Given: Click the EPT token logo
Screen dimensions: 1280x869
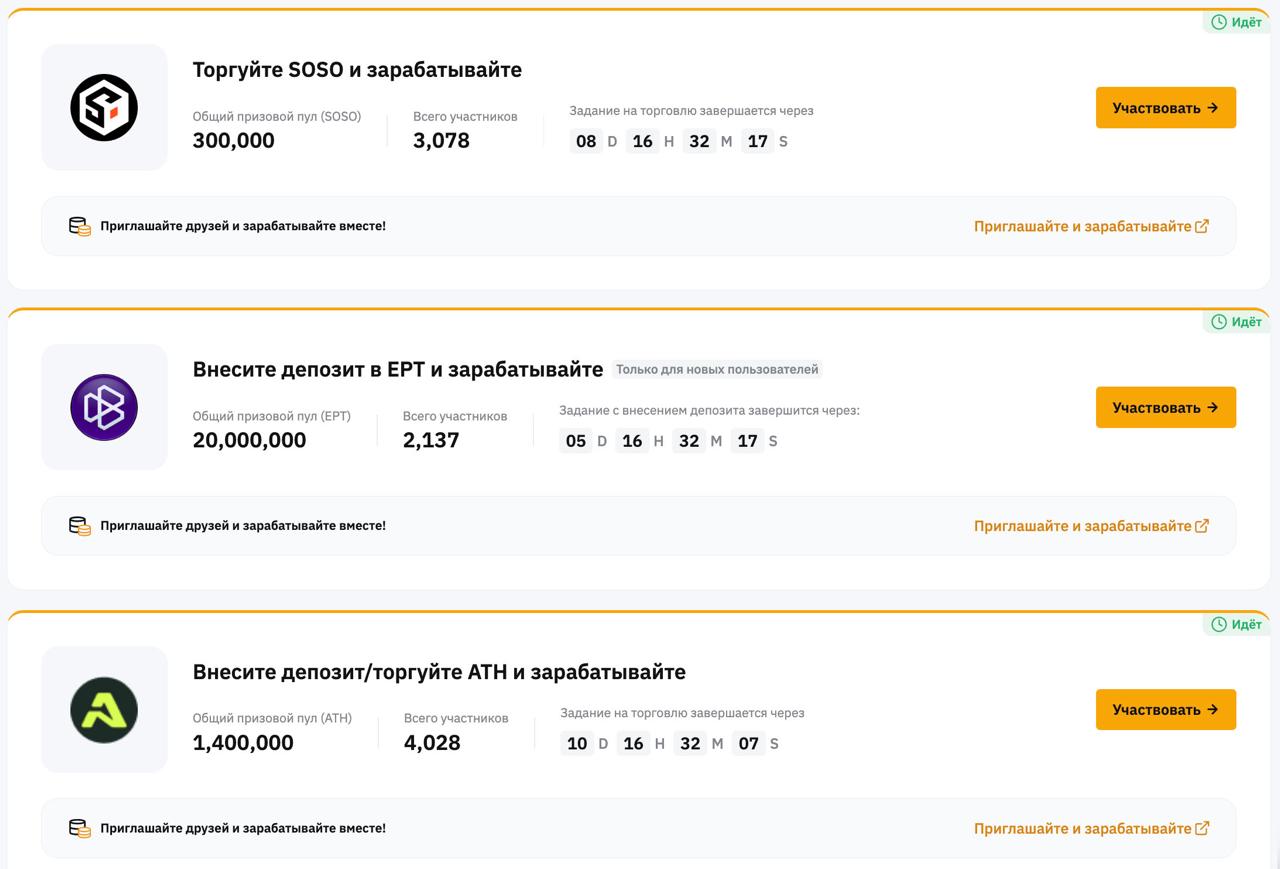Looking at the screenshot, I should point(104,407).
